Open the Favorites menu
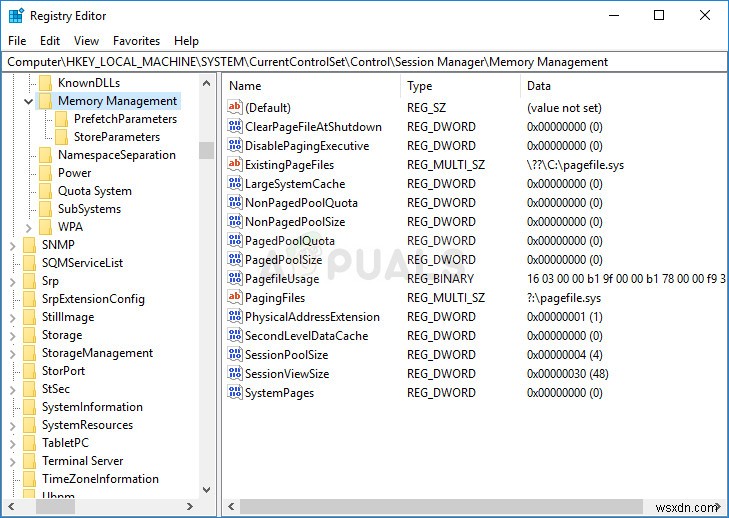 click(136, 41)
